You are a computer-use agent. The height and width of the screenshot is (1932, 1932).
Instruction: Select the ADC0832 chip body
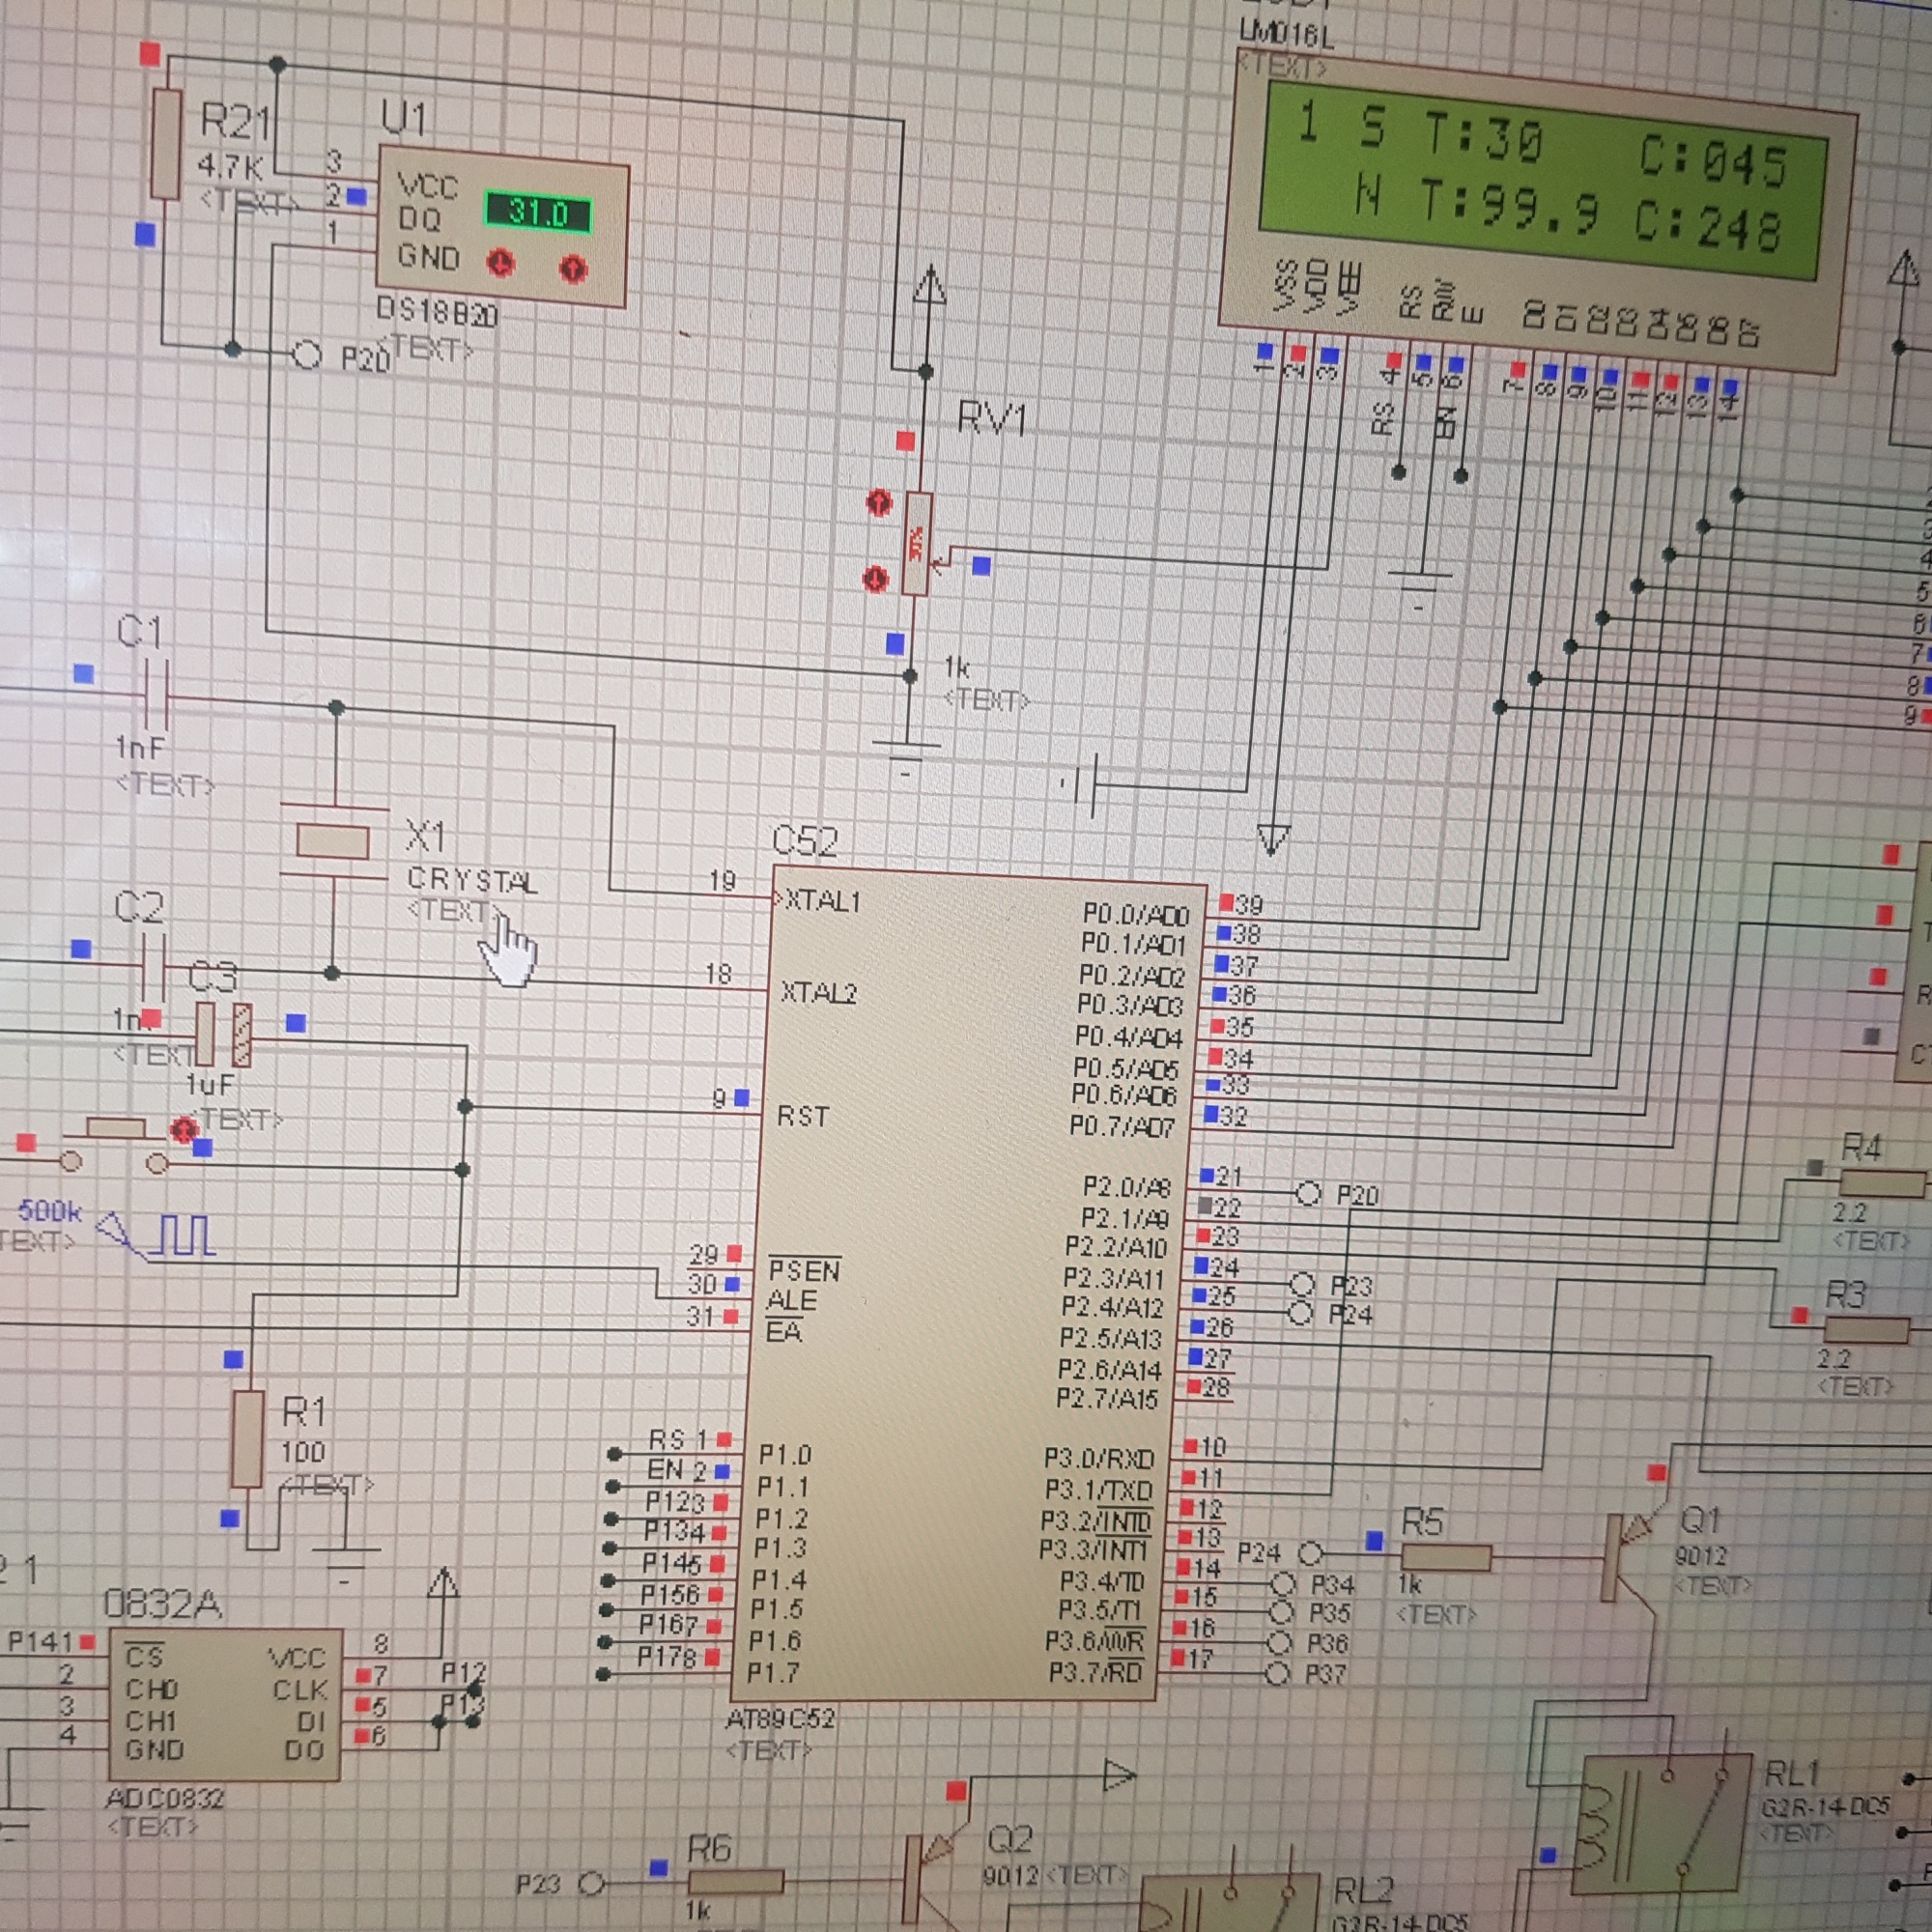[x=224, y=1705]
